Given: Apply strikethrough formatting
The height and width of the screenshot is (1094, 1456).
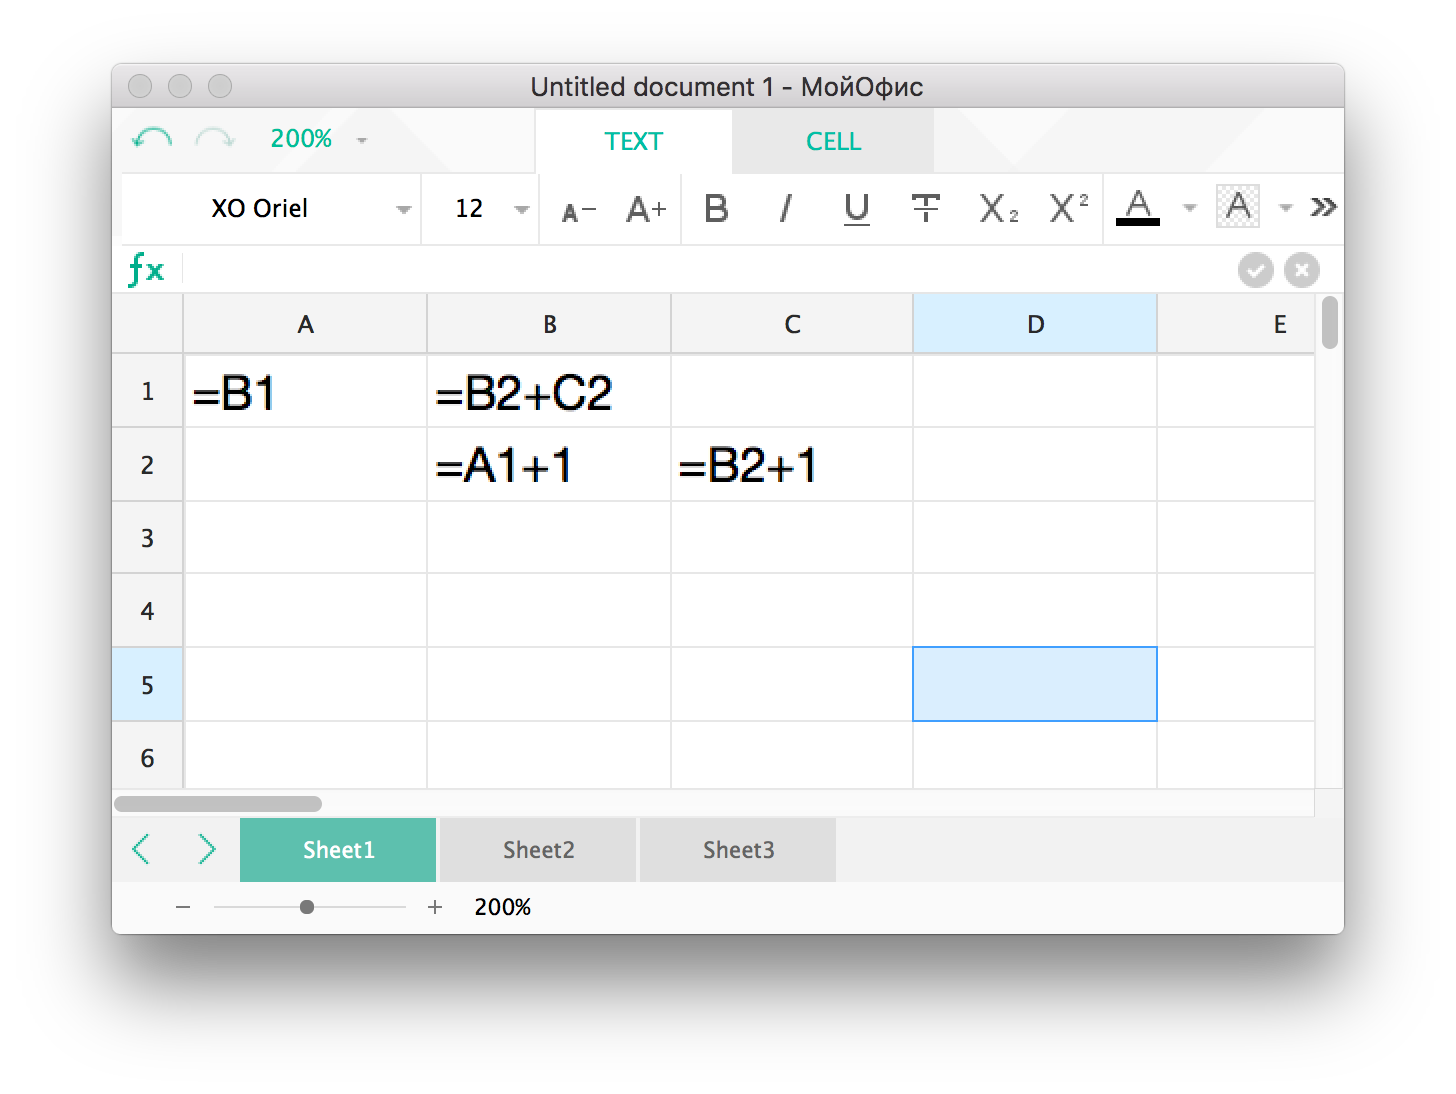Looking at the screenshot, I should [926, 208].
